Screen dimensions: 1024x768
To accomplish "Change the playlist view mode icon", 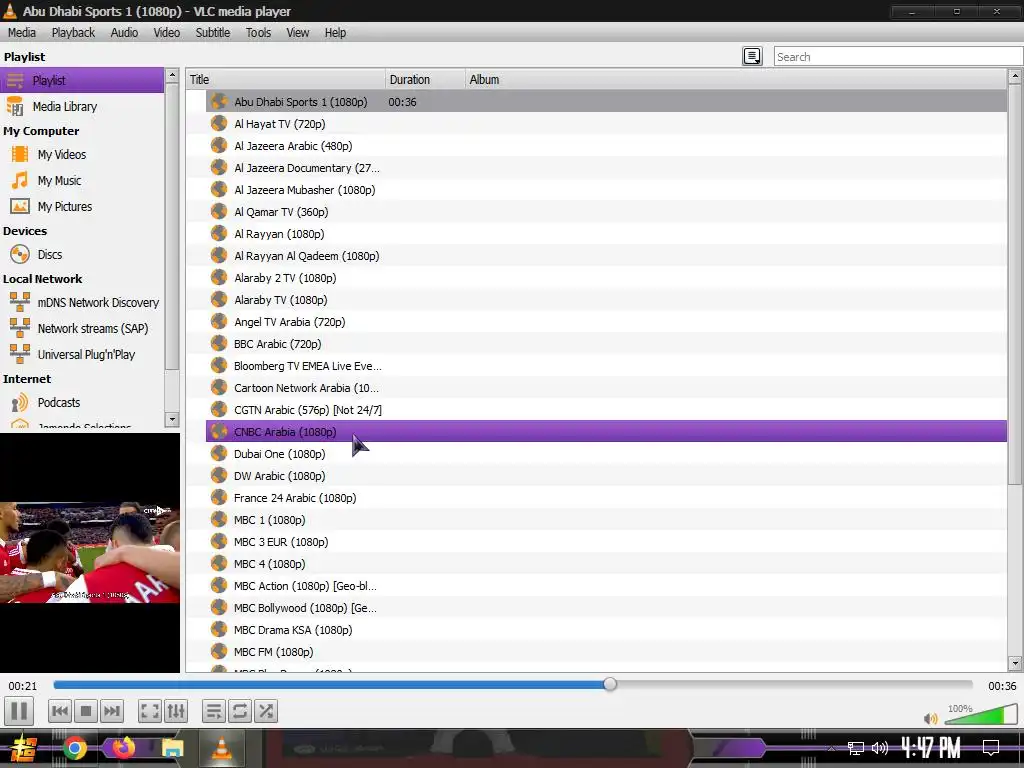I will click(x=752, y=57).
